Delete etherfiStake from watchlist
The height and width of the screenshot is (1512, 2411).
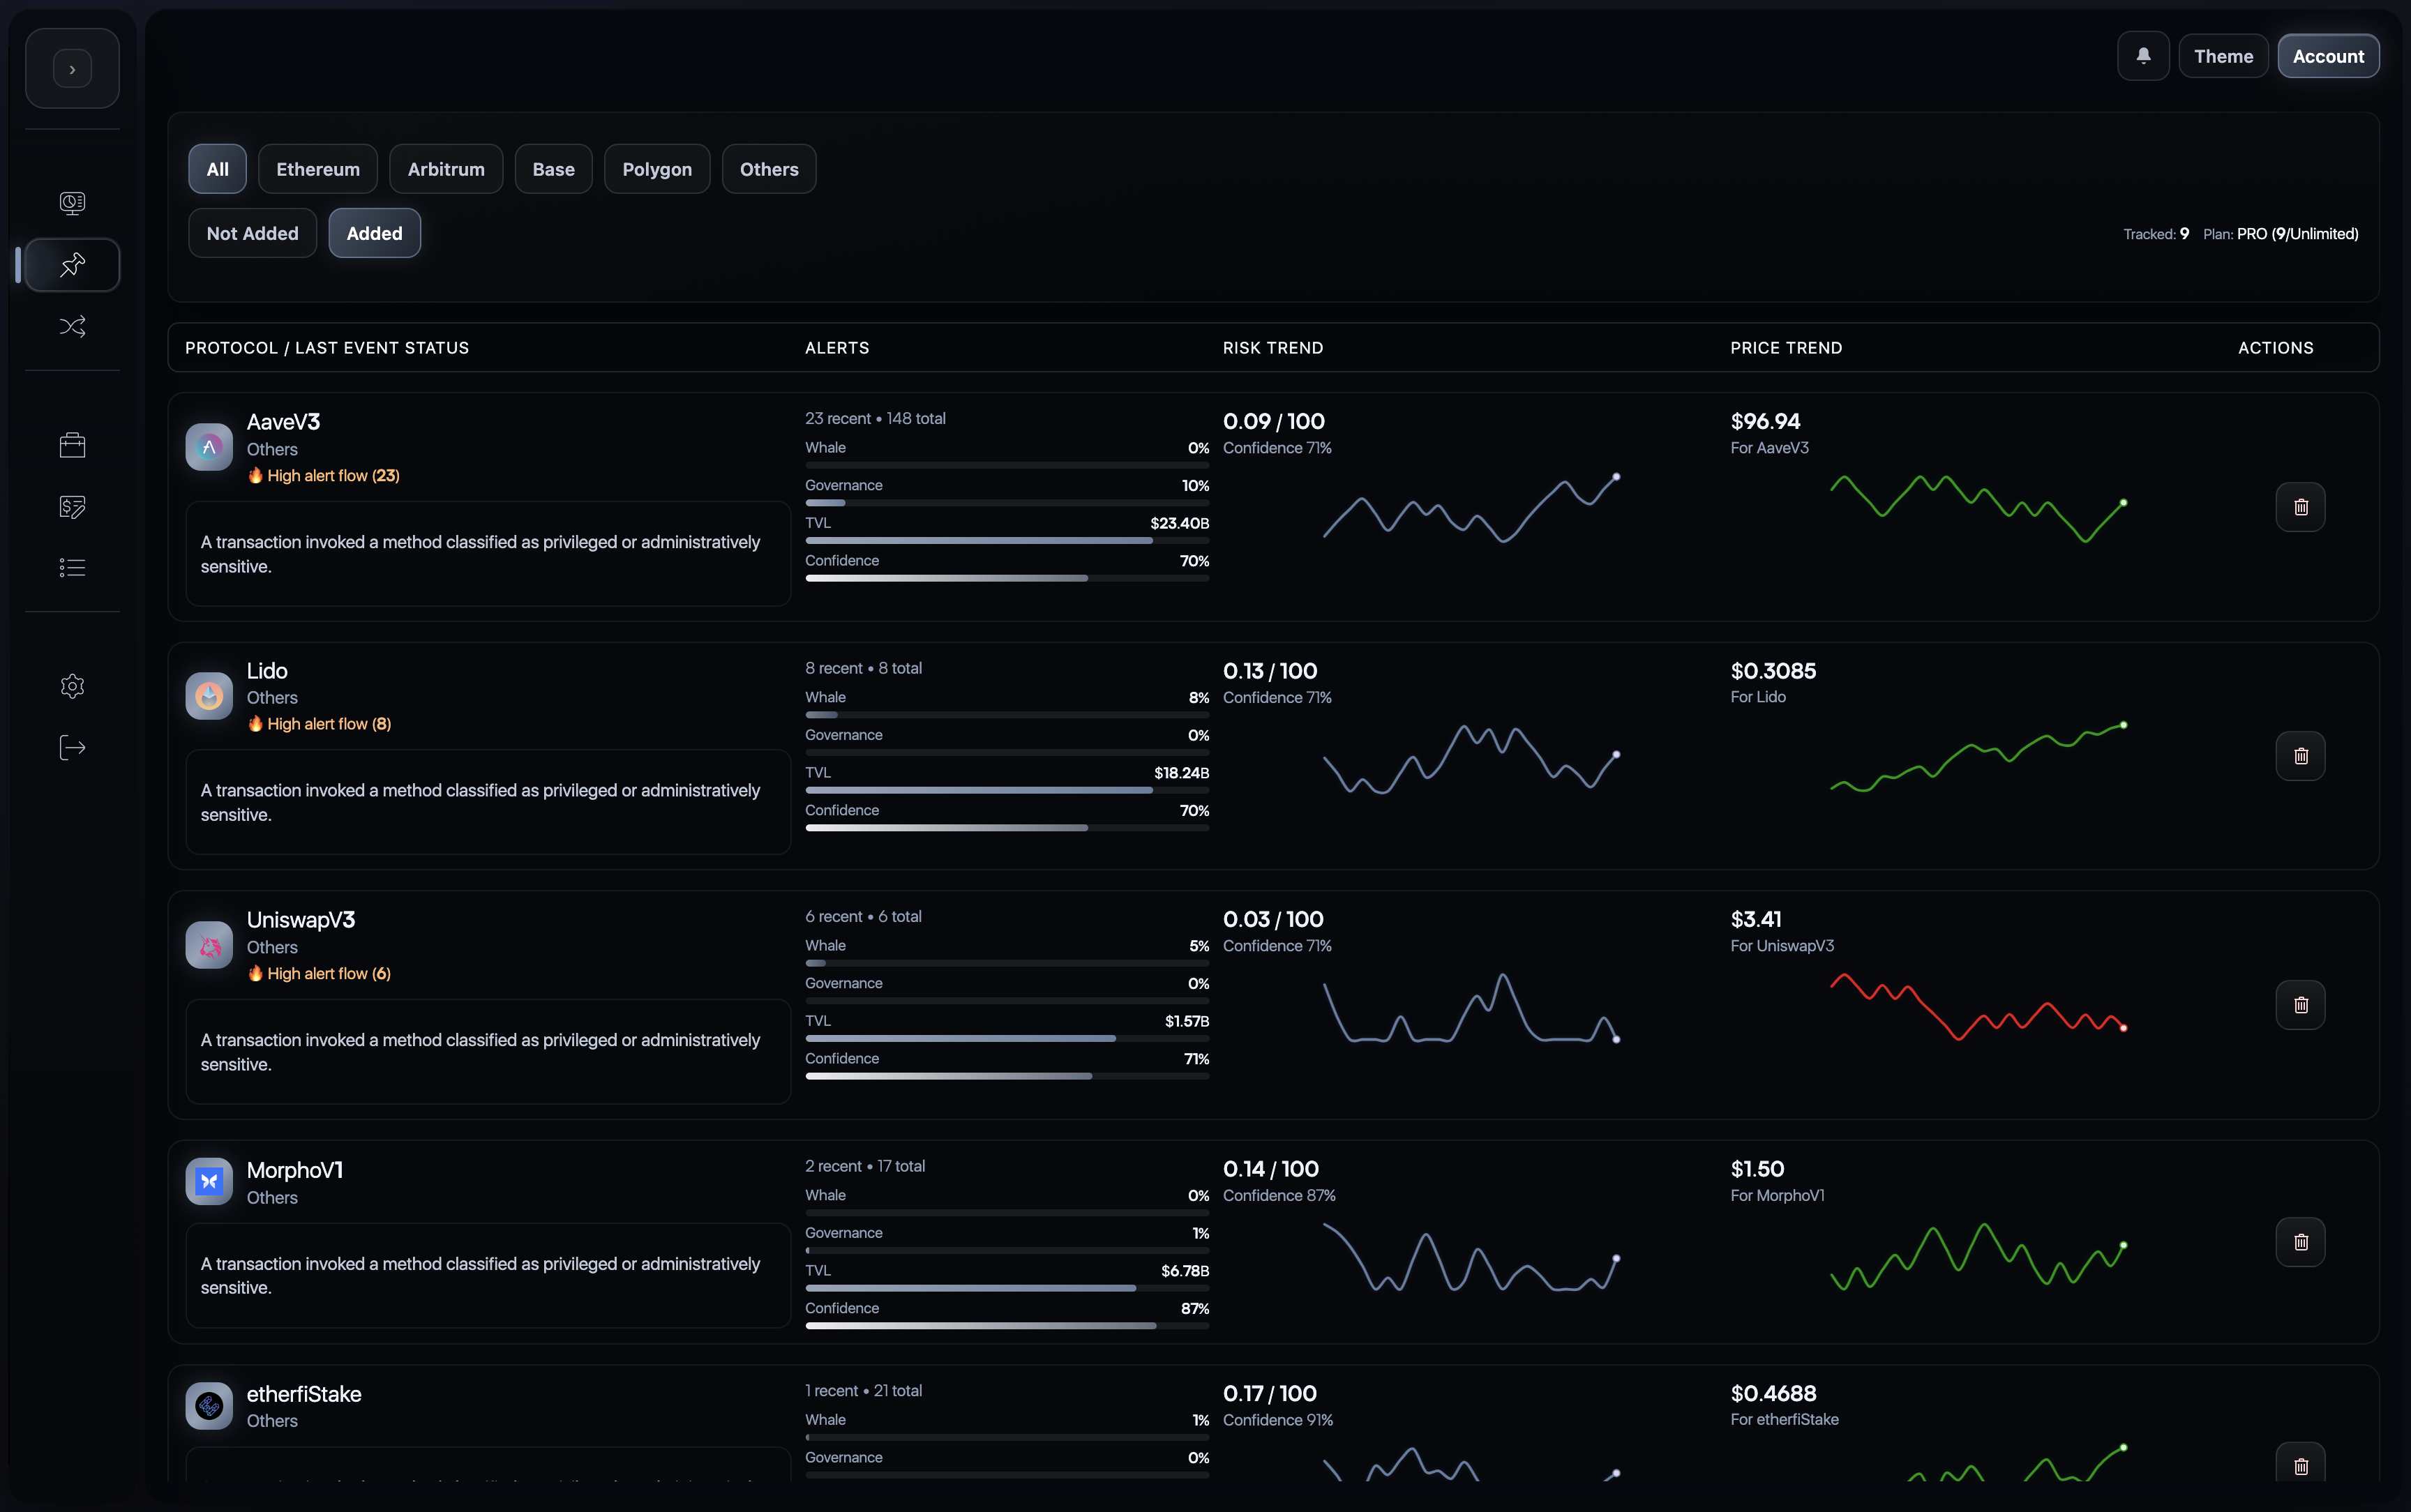click(x=2300, y=1466)
